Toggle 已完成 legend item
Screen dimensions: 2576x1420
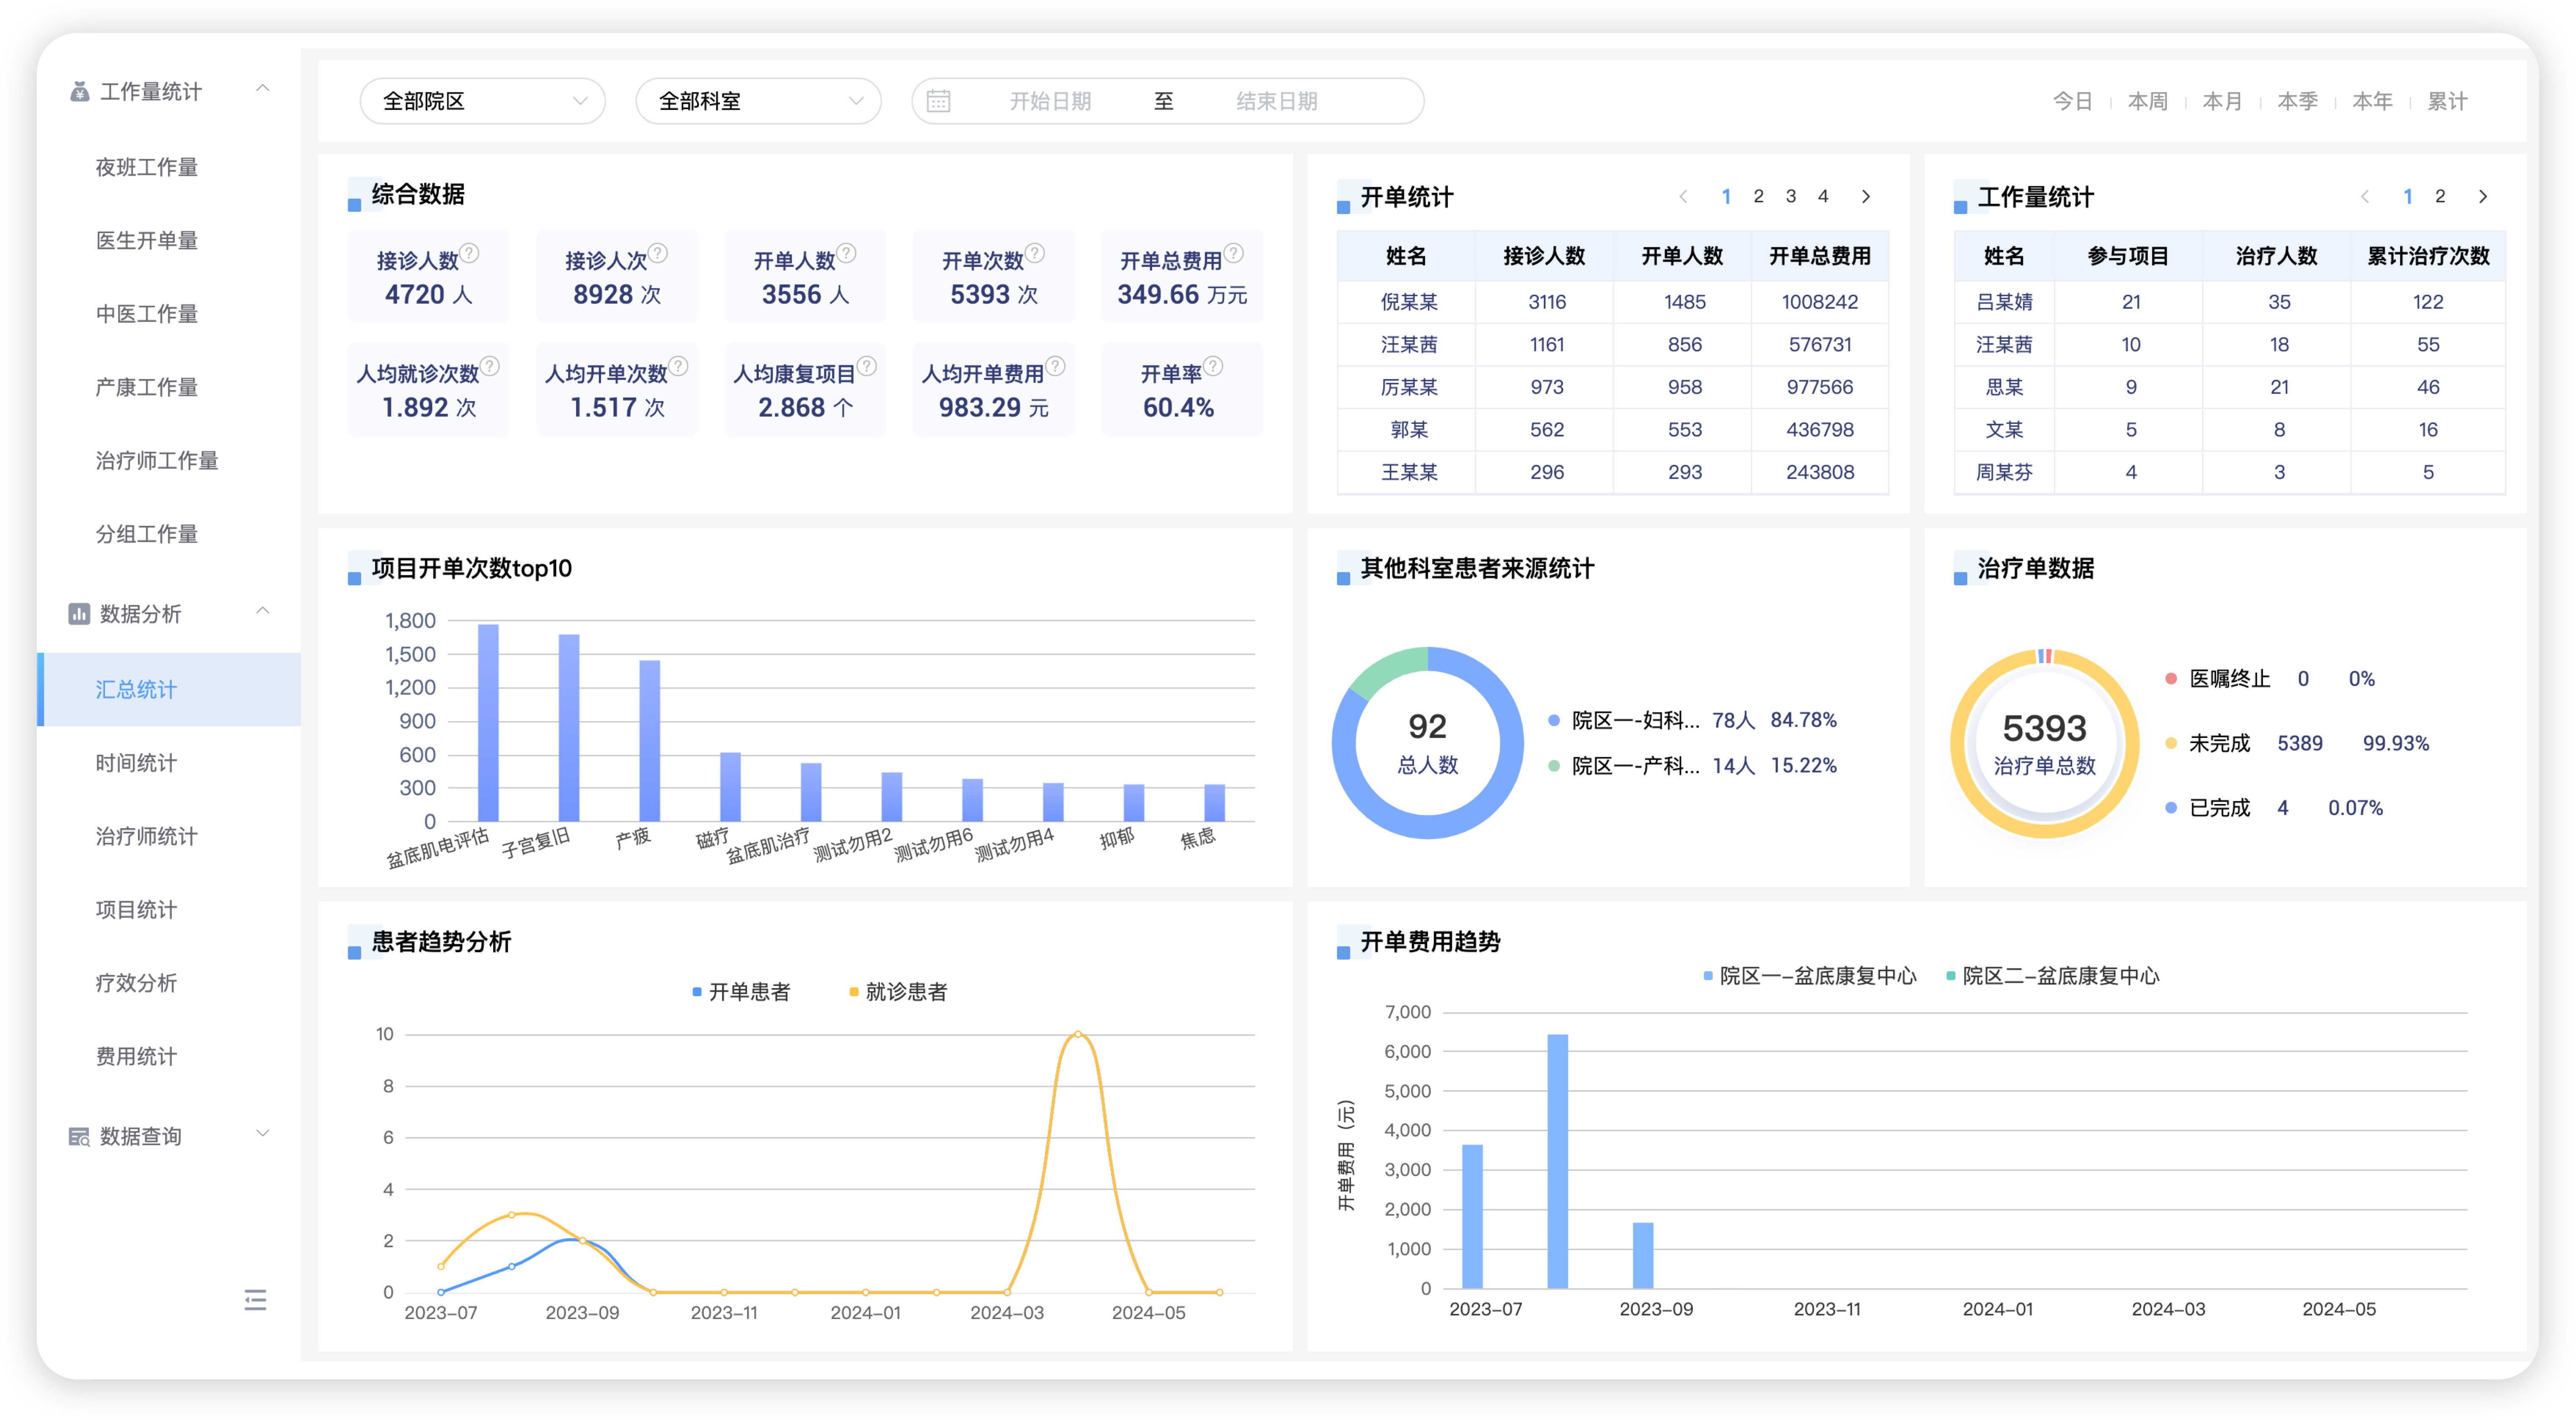coord(2208,808)
